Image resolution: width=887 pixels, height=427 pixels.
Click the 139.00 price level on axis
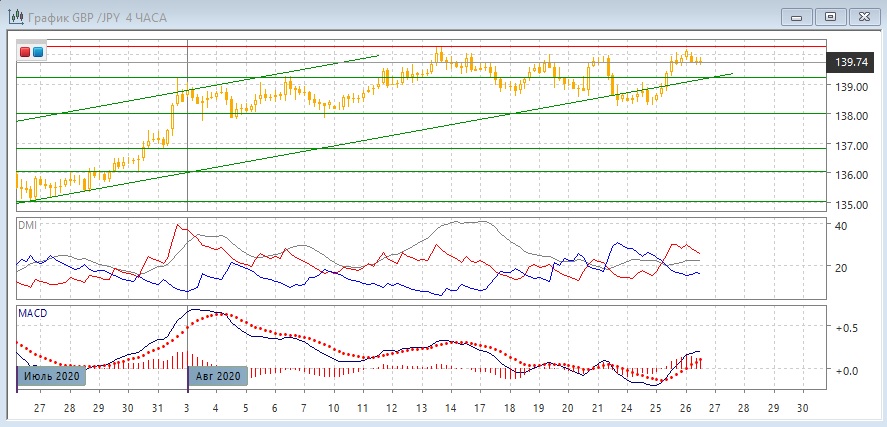pos(854,87)
